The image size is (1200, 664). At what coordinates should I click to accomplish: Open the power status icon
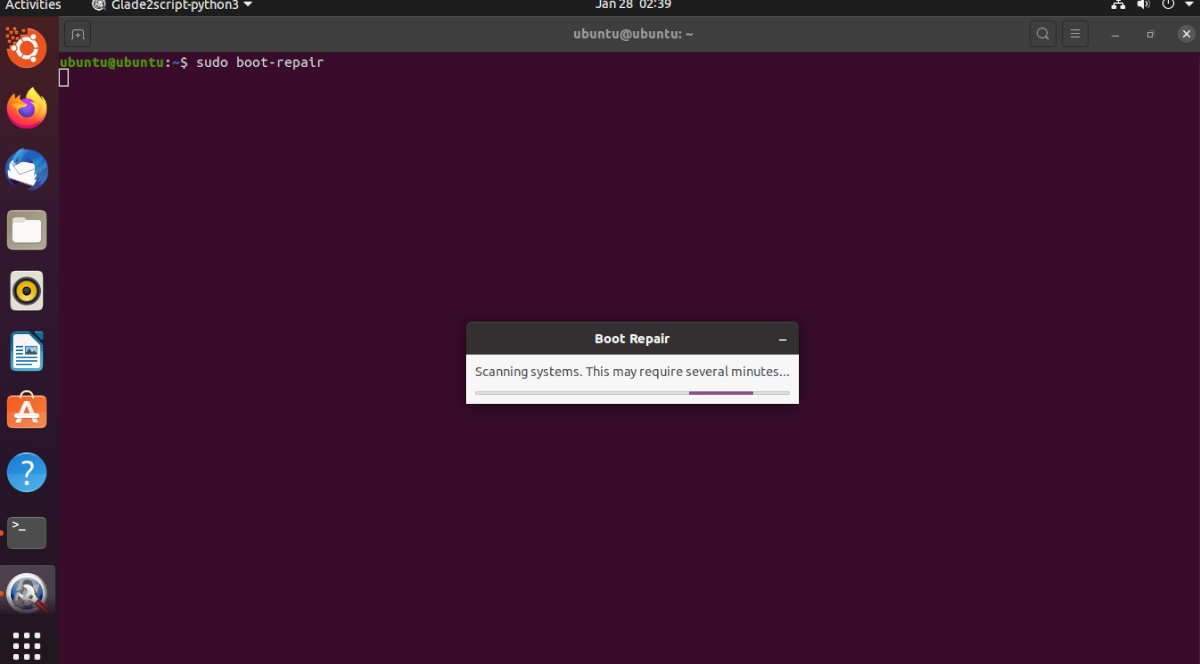[1167, 5]
